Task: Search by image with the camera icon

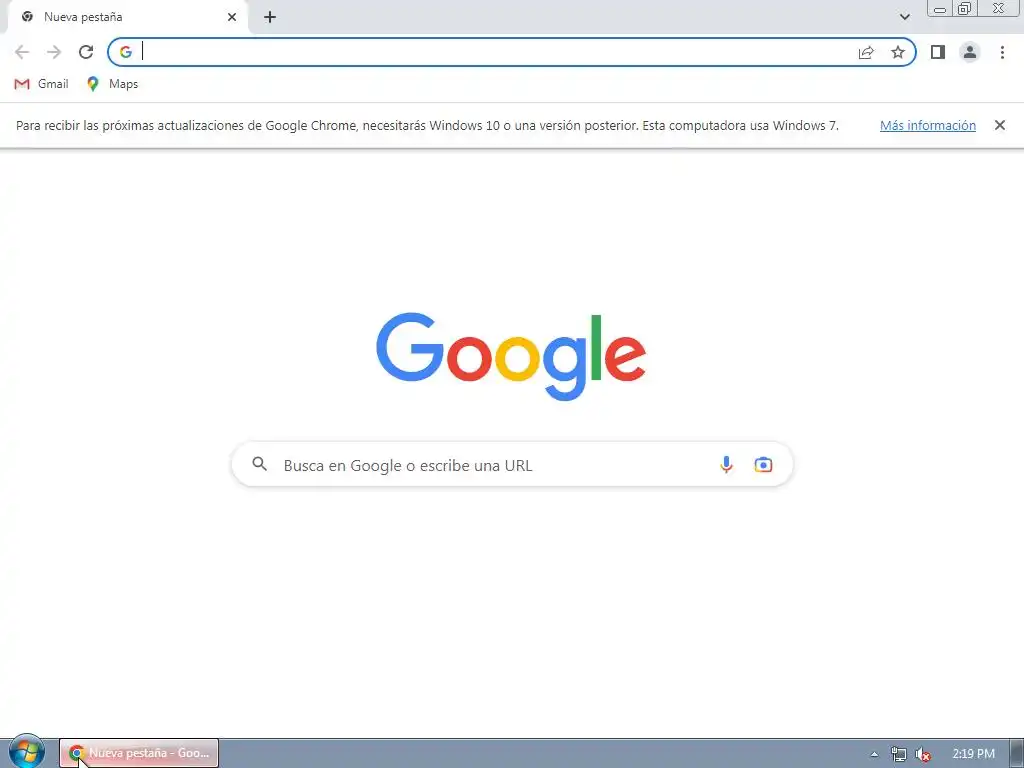Action: point(763,464)
